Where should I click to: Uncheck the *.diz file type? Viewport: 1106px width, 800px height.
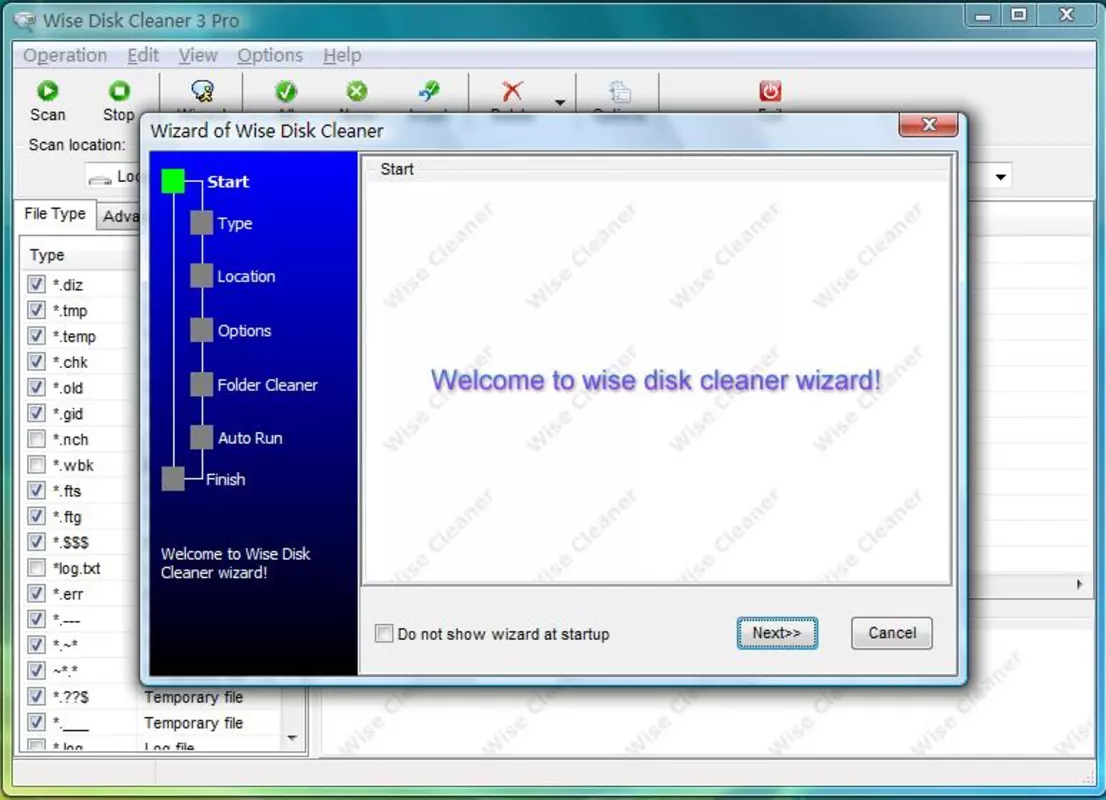pyautogui.click(x=36, y=284)
